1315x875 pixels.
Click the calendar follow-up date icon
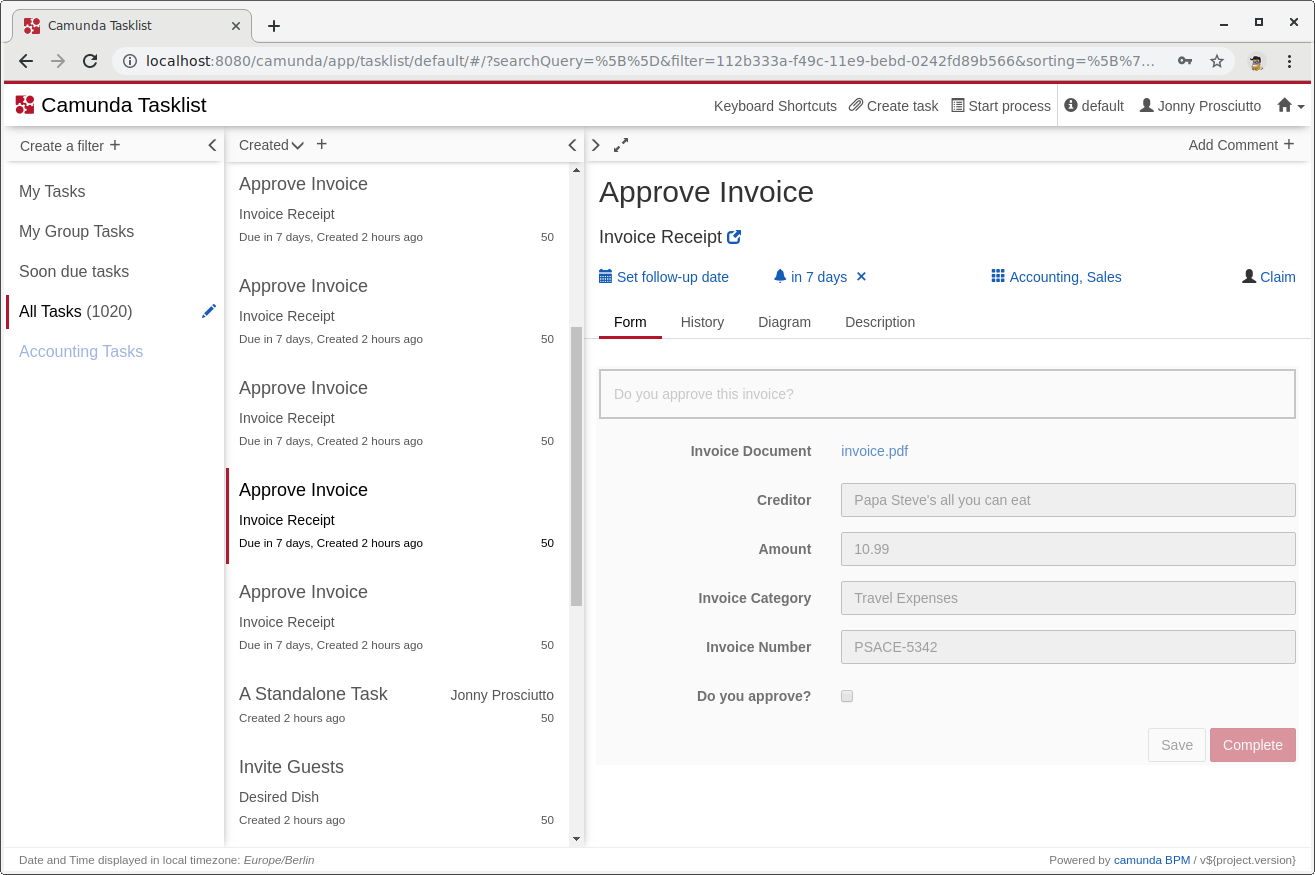pos(605,276)
